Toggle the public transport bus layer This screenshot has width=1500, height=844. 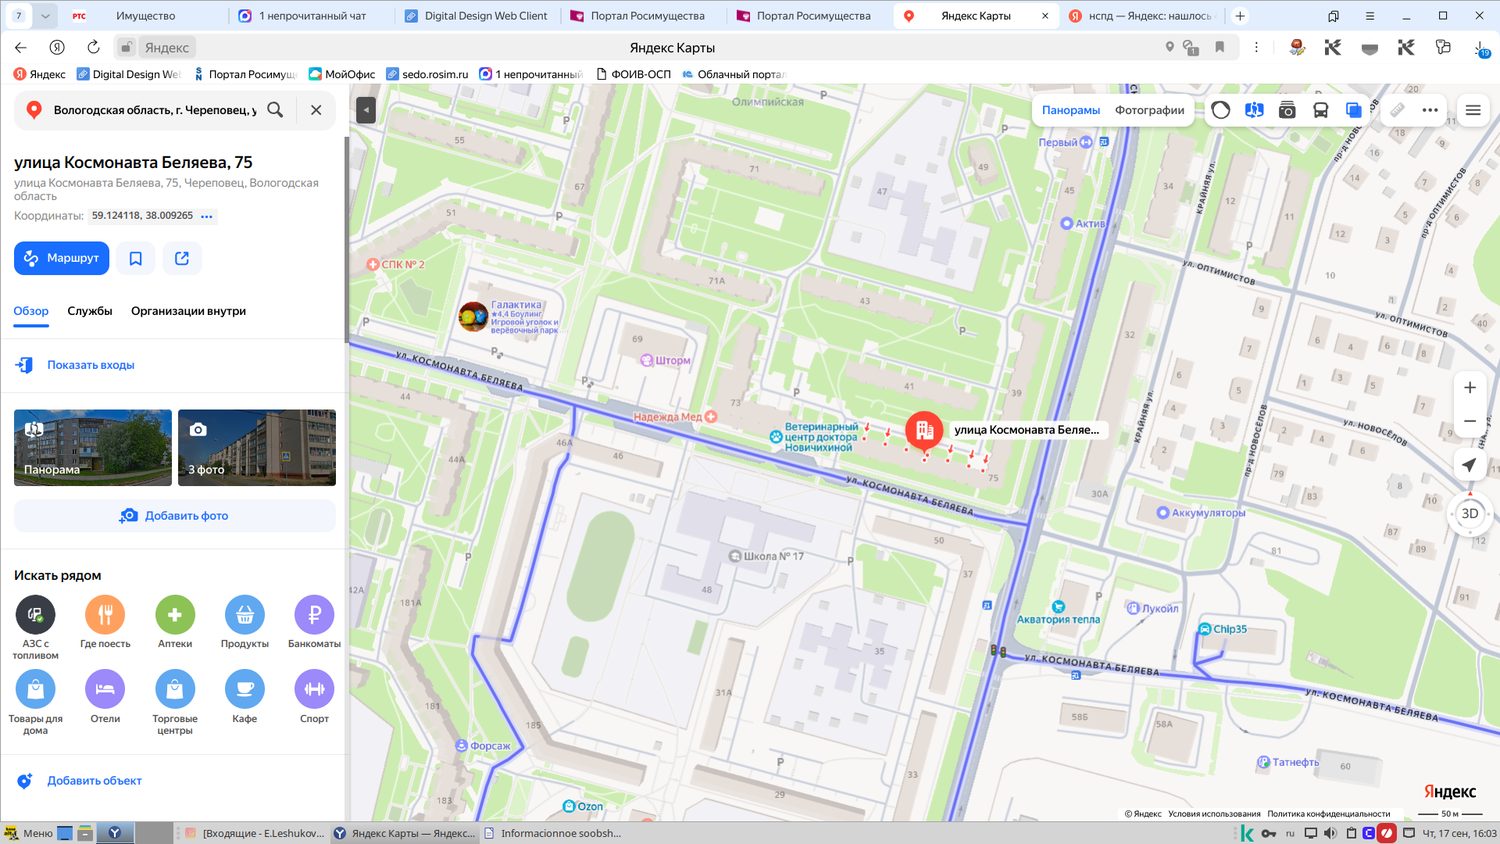[x=1321, y=110]
